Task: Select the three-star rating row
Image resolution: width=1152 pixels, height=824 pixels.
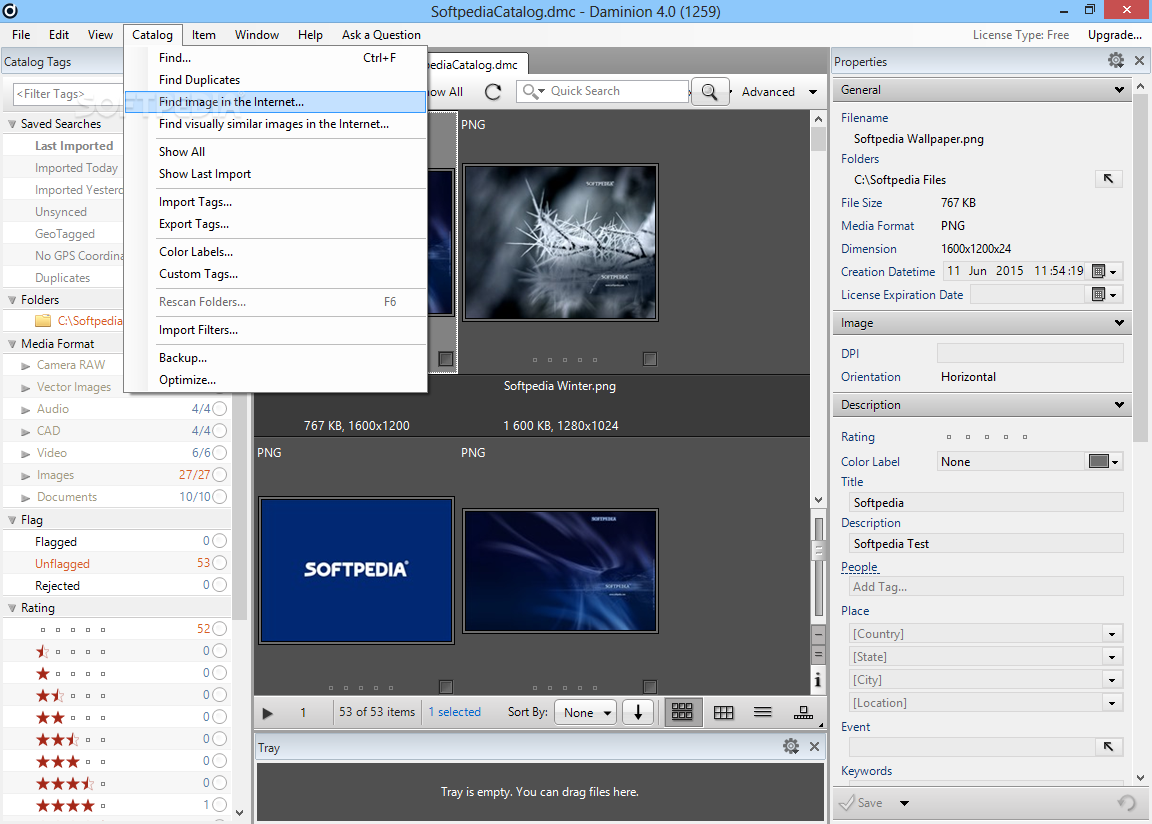Action: [118, 761]
